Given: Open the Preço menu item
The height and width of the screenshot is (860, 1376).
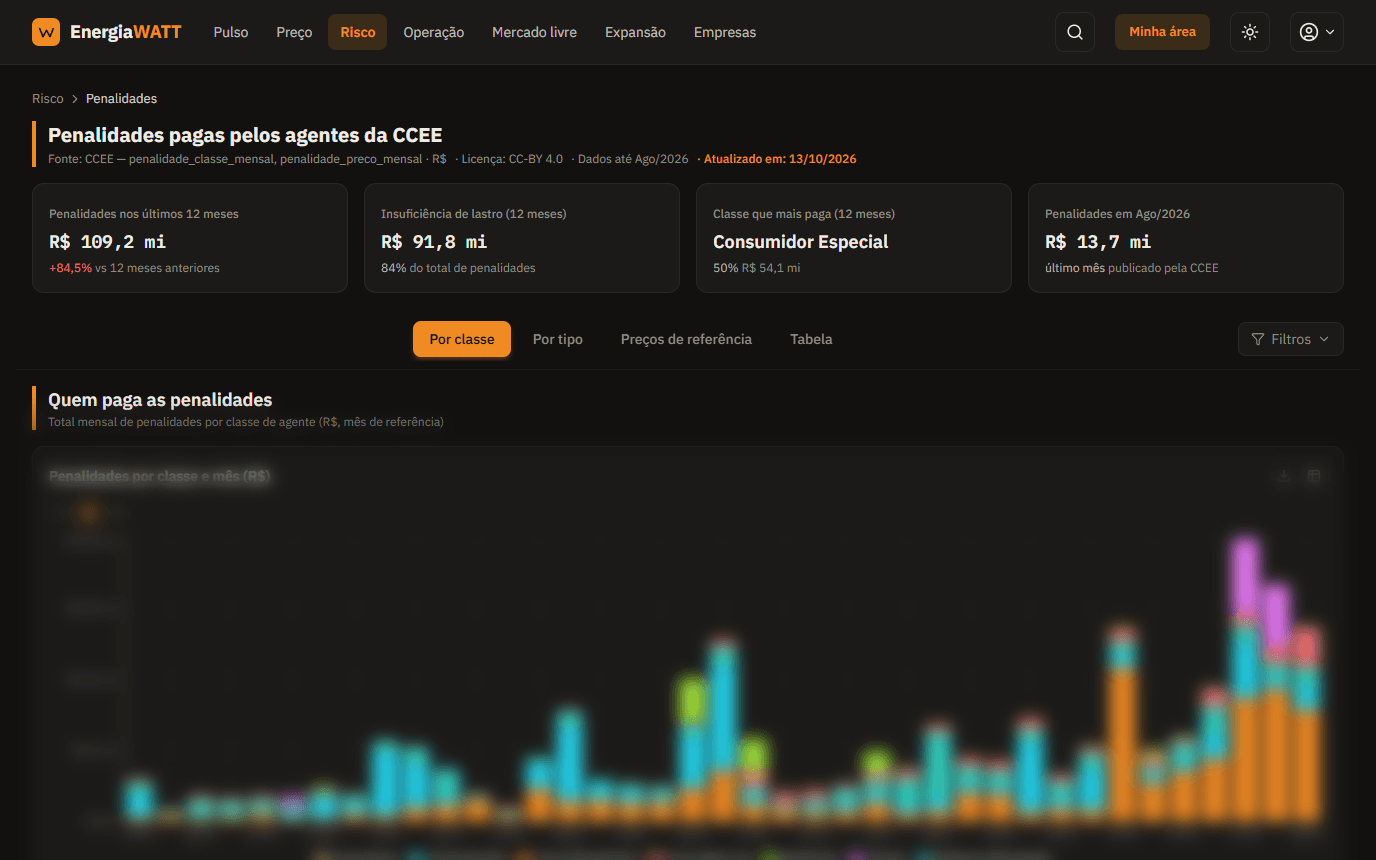Looking at the screenshot, I should coord(294,32).
